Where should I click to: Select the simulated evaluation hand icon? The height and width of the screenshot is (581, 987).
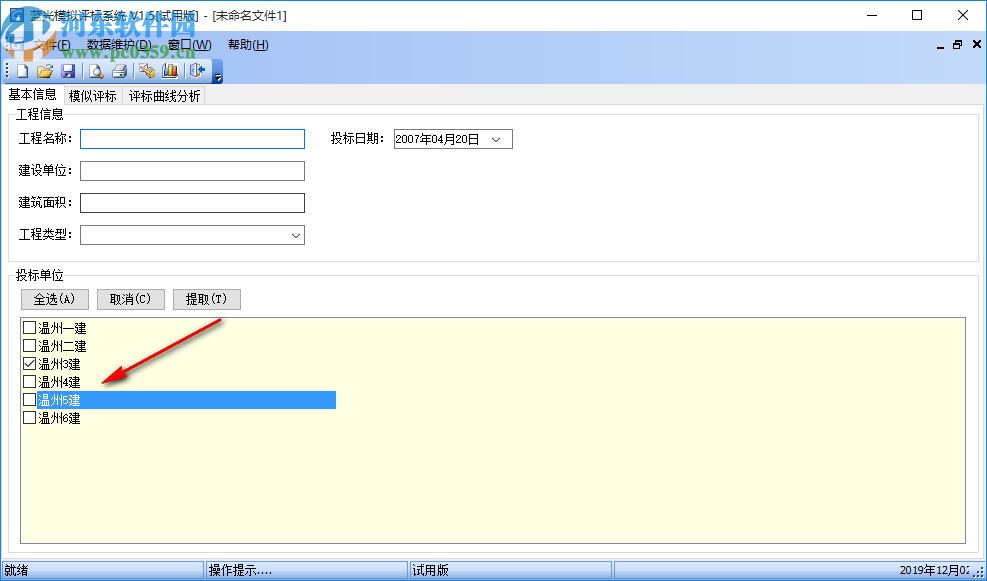click(146, 70)
